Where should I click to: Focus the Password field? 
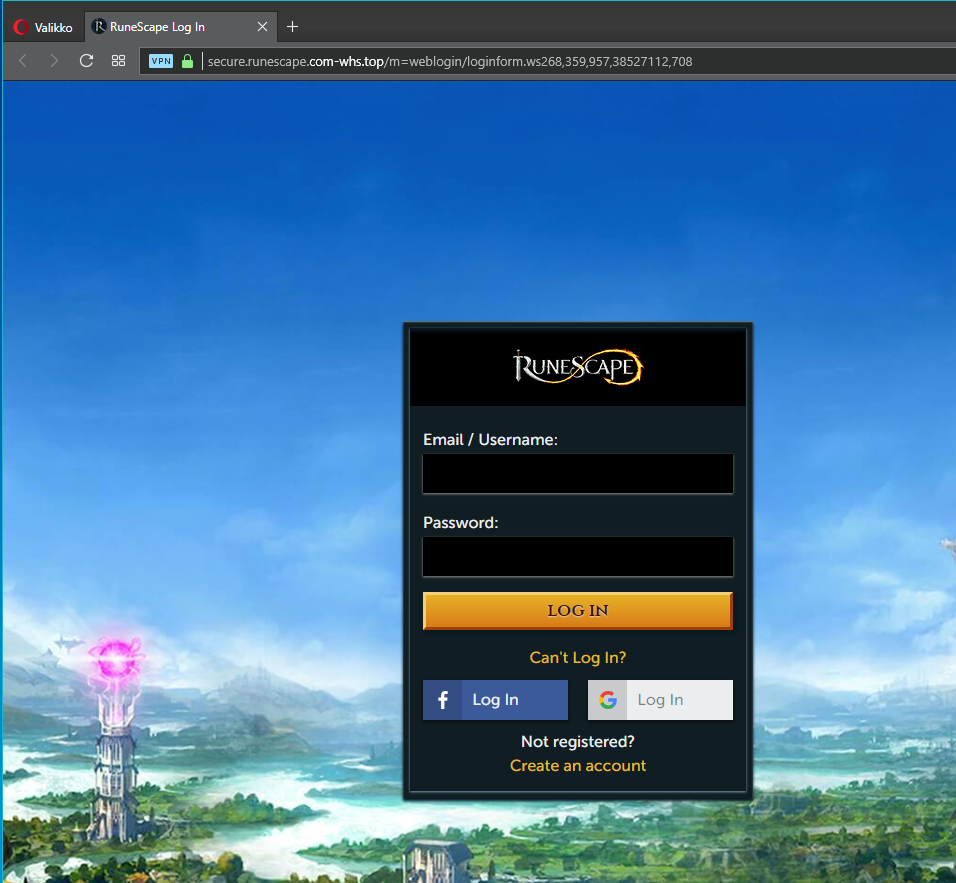[578, 556]
